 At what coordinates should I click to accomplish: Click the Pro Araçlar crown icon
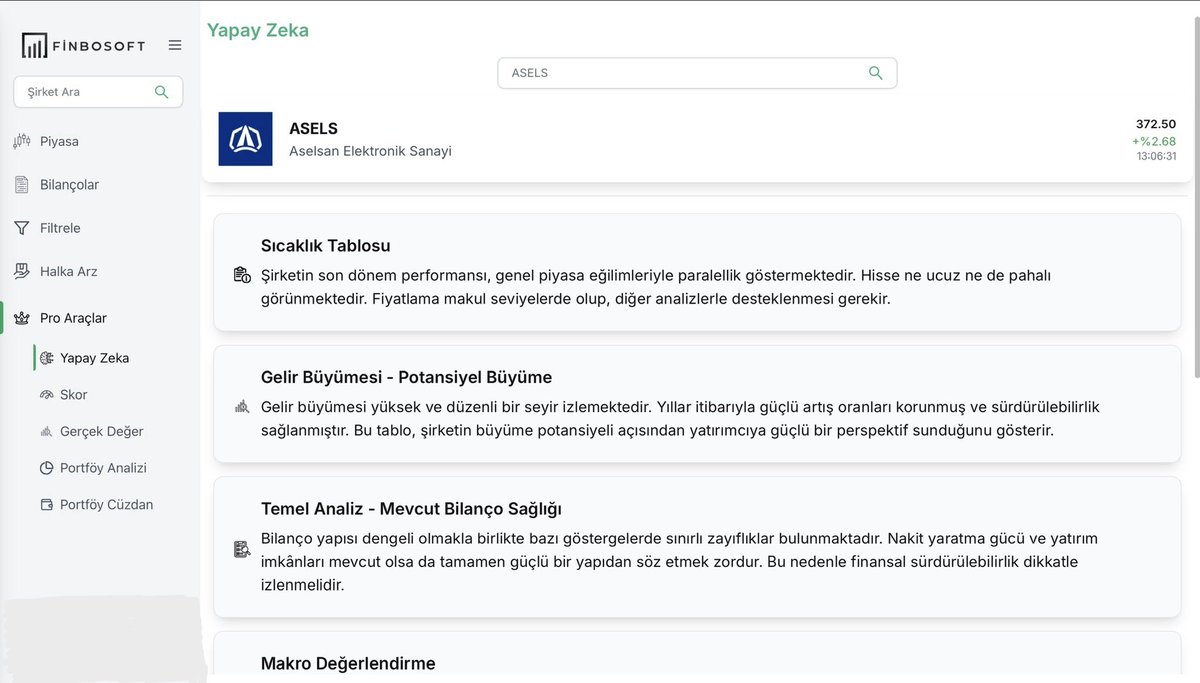(22, 318)
